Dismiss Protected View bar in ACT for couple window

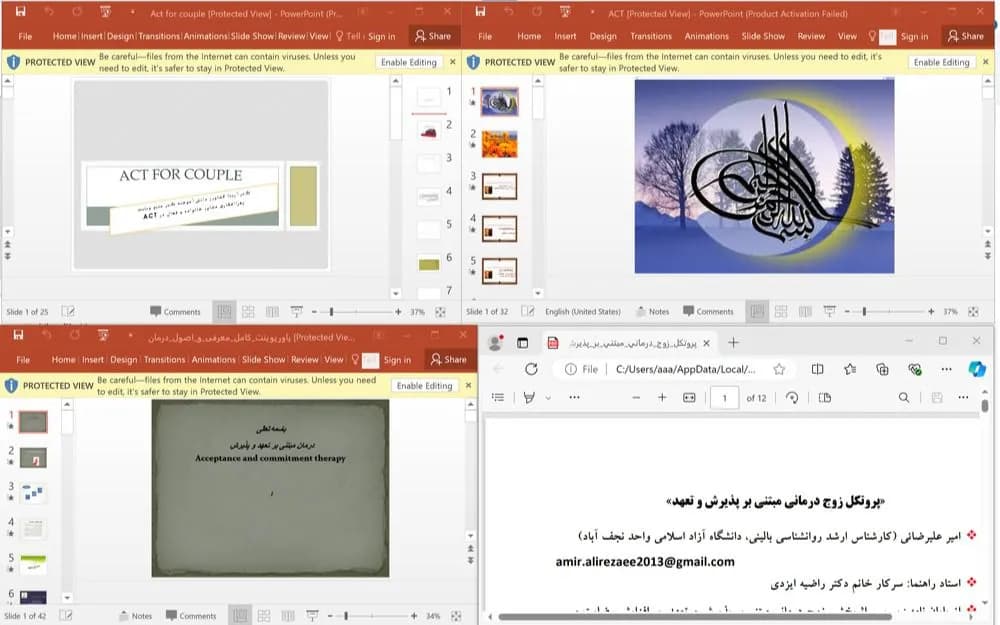click(x=453, y=62)
